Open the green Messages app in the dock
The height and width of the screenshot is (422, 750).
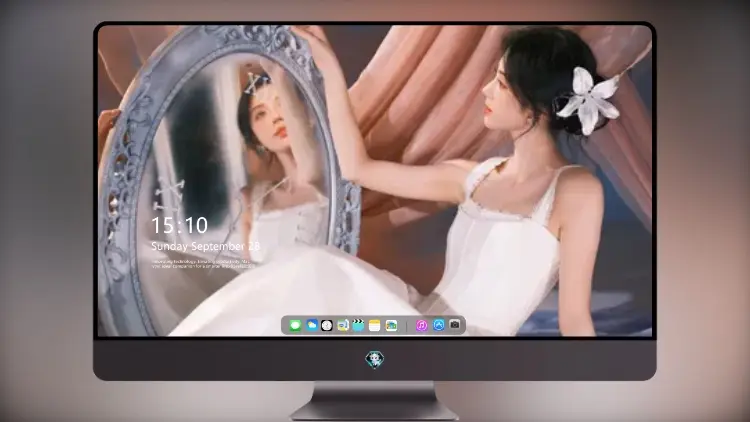(x=295, y=325)
